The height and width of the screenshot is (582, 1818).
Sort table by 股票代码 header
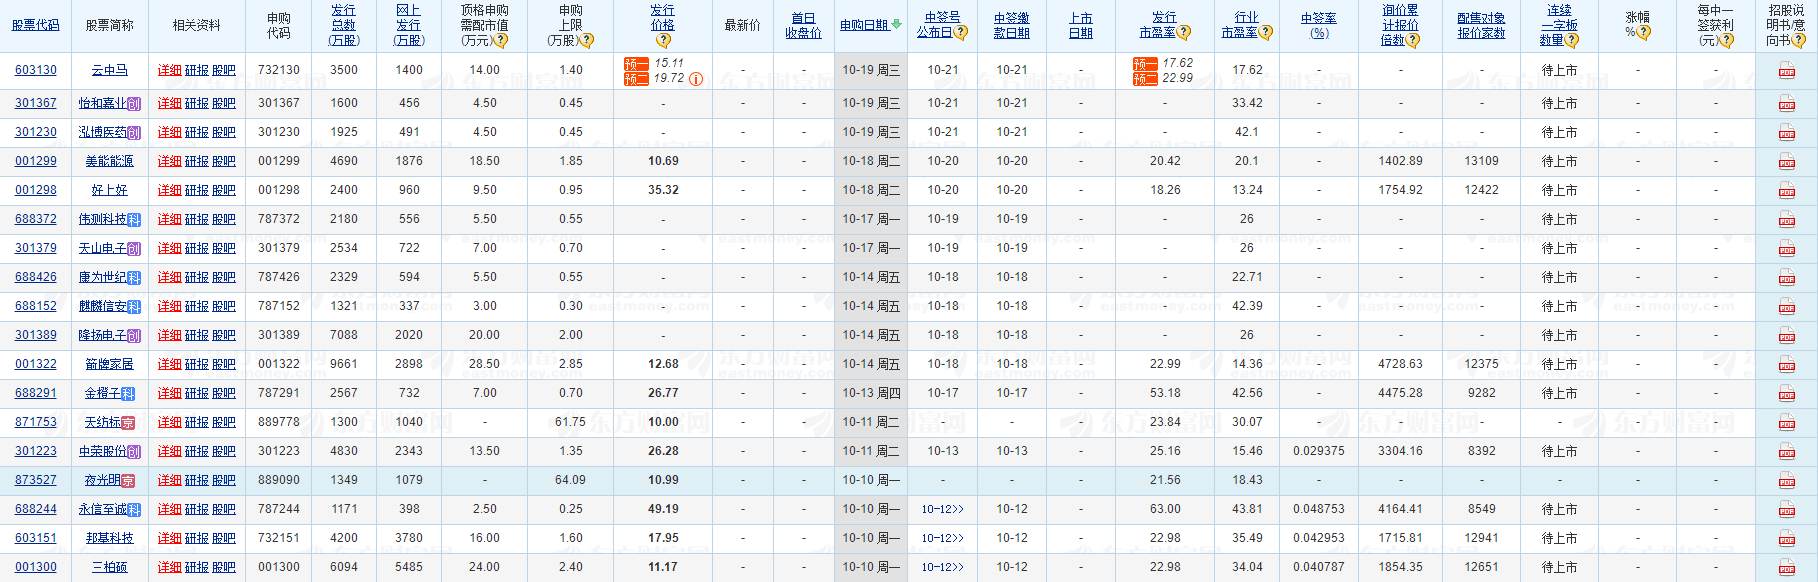pos(36,26)
